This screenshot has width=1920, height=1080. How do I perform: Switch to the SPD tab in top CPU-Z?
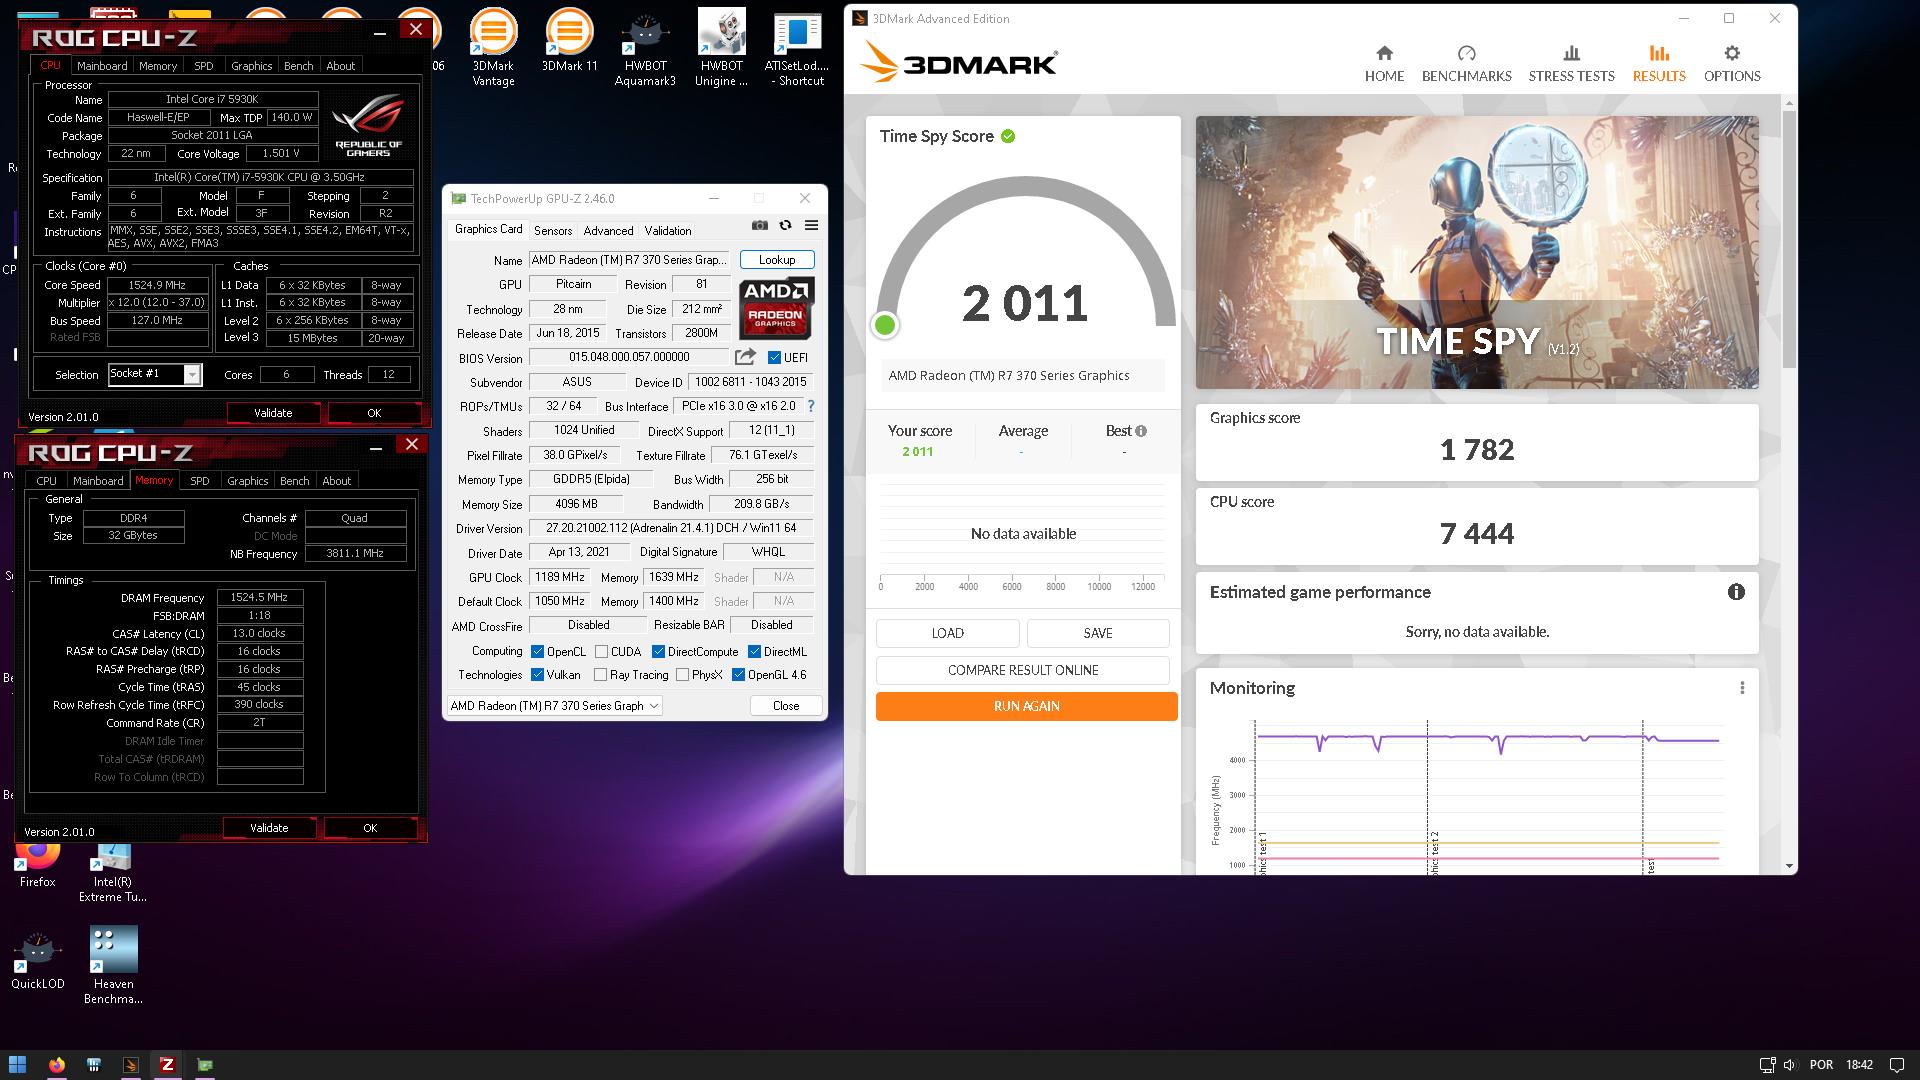coord(204,66)
